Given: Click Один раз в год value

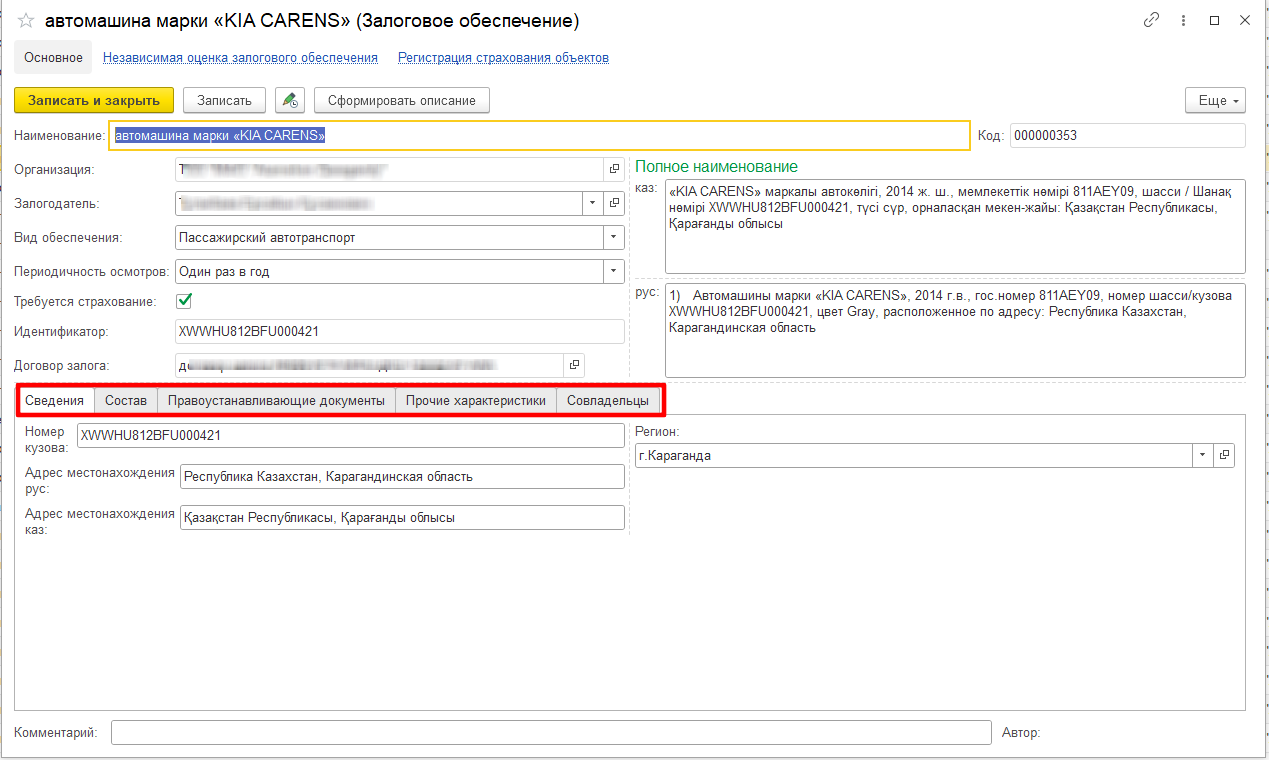Looking at the screenshot, I should pyautogui.click(x=224, y=272).
